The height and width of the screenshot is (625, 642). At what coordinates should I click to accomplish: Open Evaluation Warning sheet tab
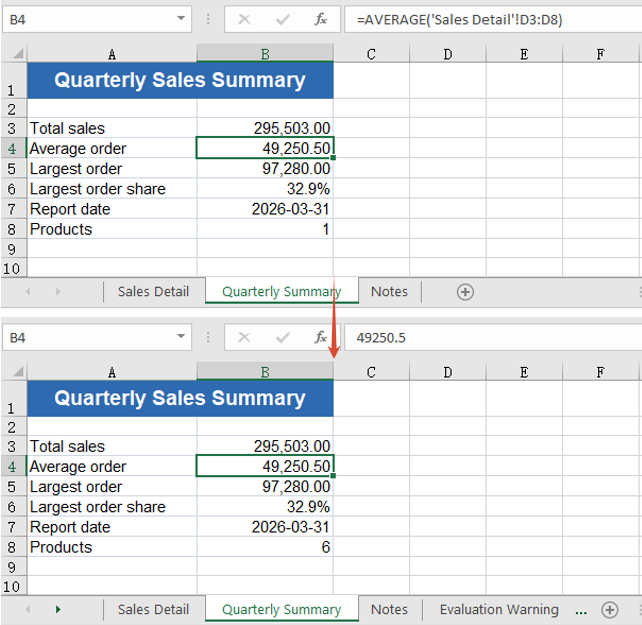point(499,609)
